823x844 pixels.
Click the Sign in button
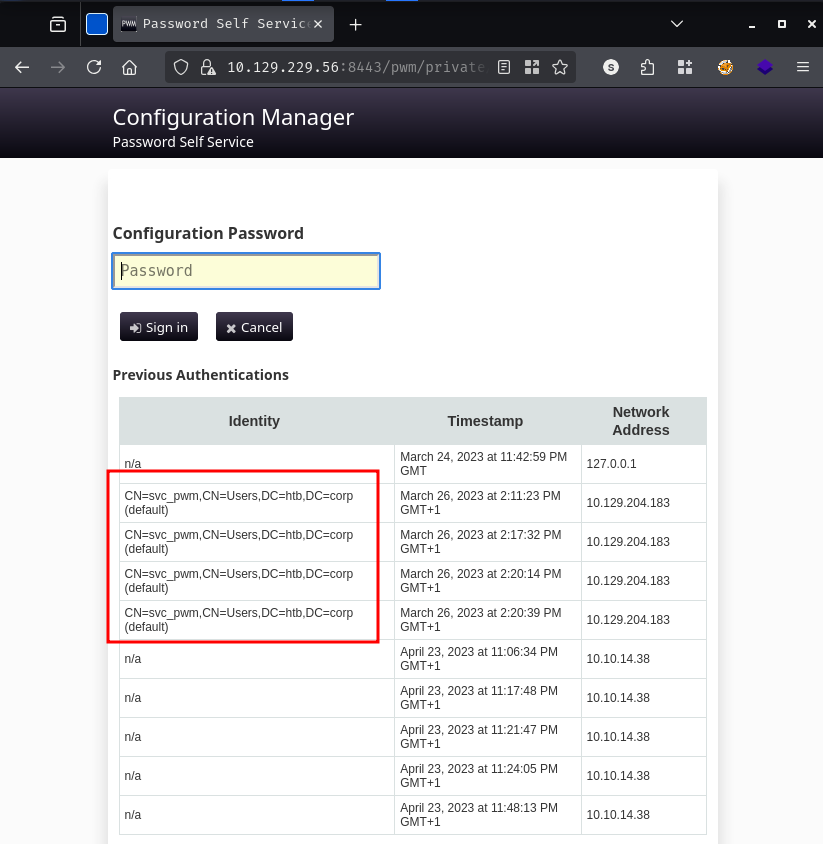point(159,327)
